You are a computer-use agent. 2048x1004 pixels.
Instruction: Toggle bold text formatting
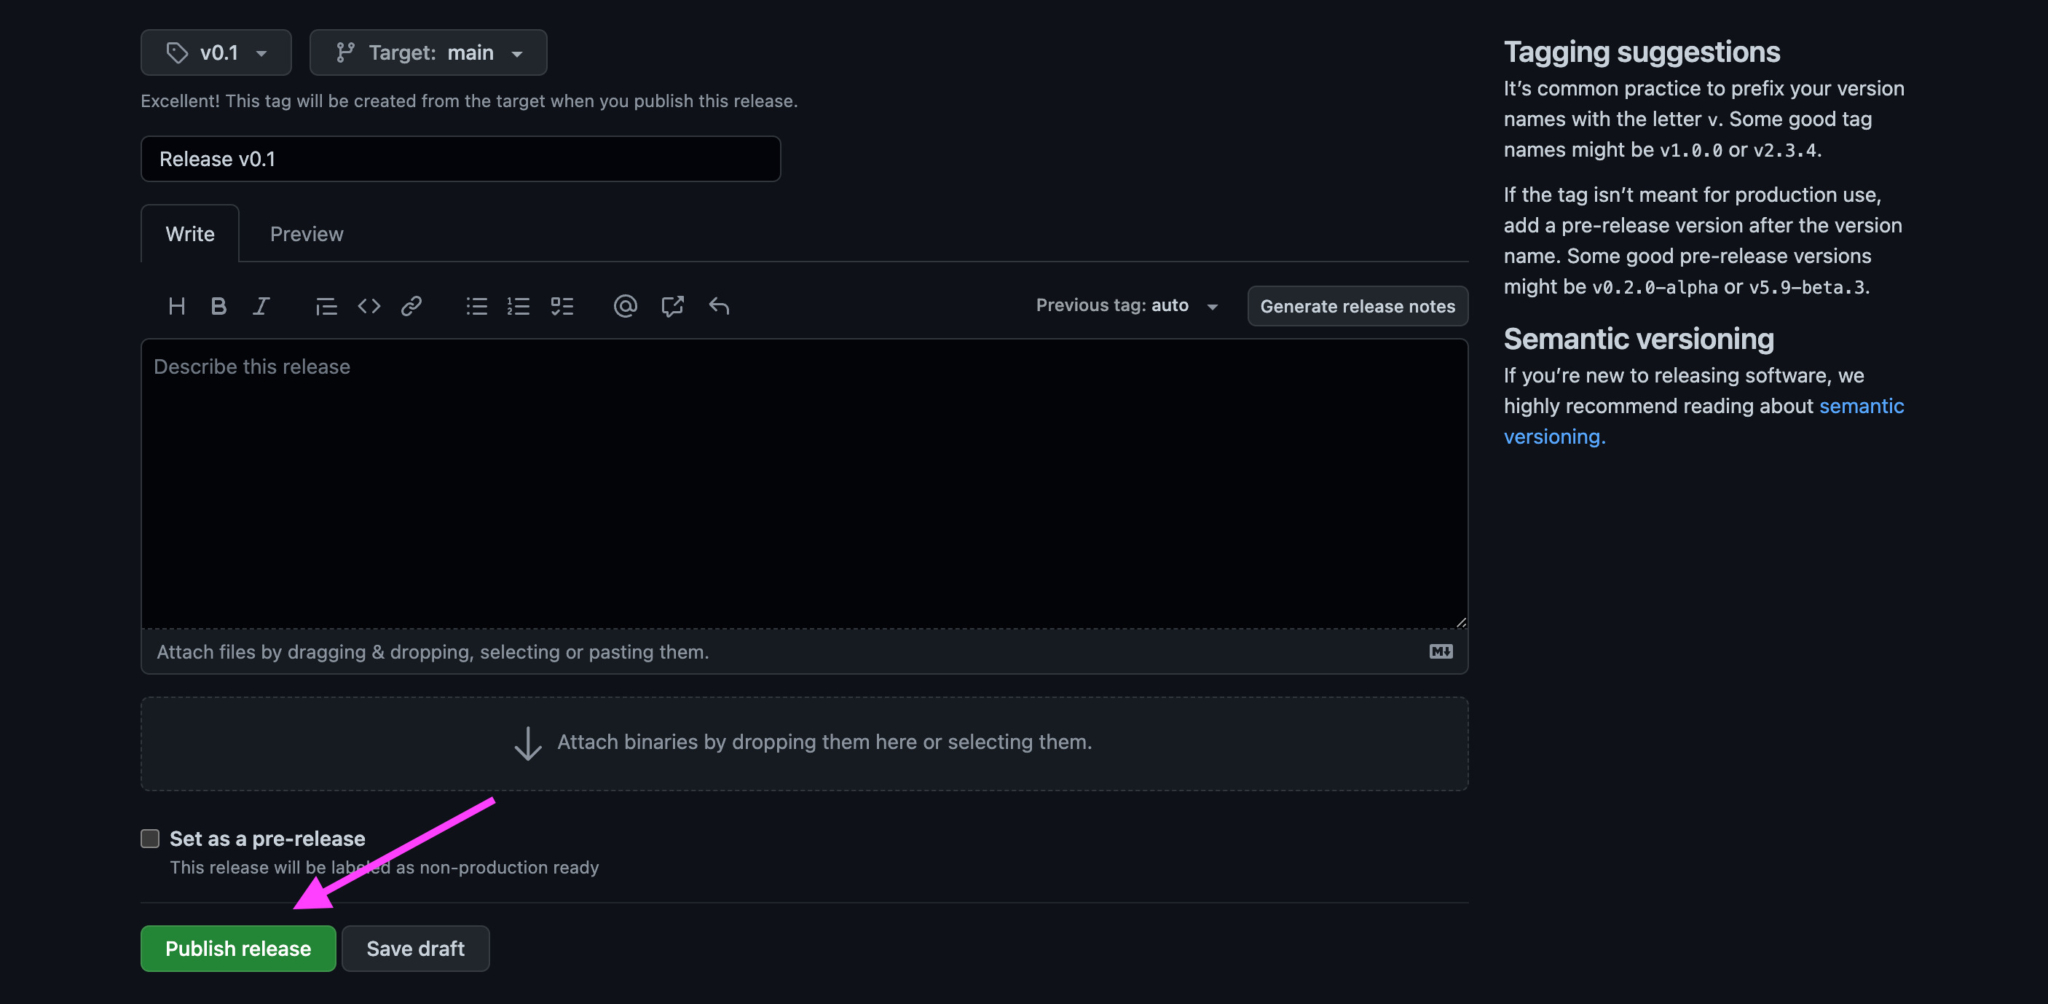[x=218, y=306]
